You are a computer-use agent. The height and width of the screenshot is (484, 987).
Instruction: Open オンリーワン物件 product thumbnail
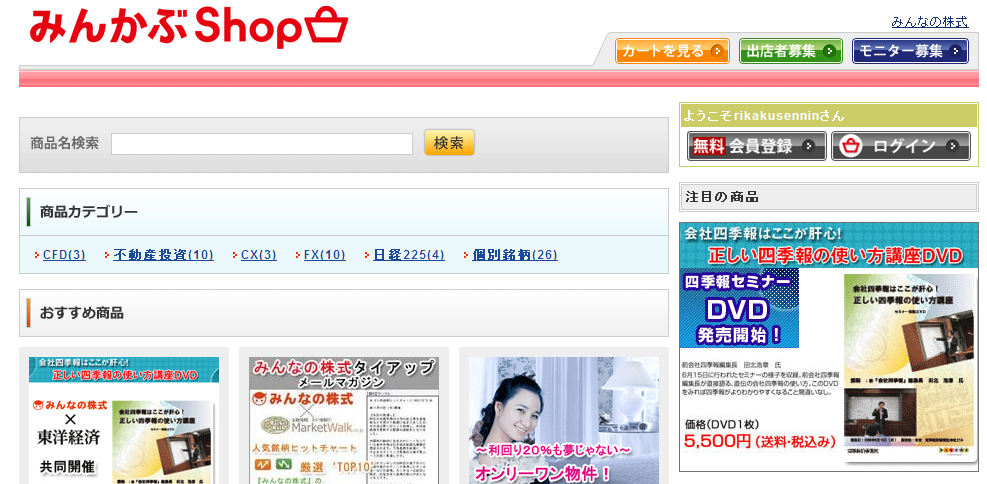coord(563,420)
